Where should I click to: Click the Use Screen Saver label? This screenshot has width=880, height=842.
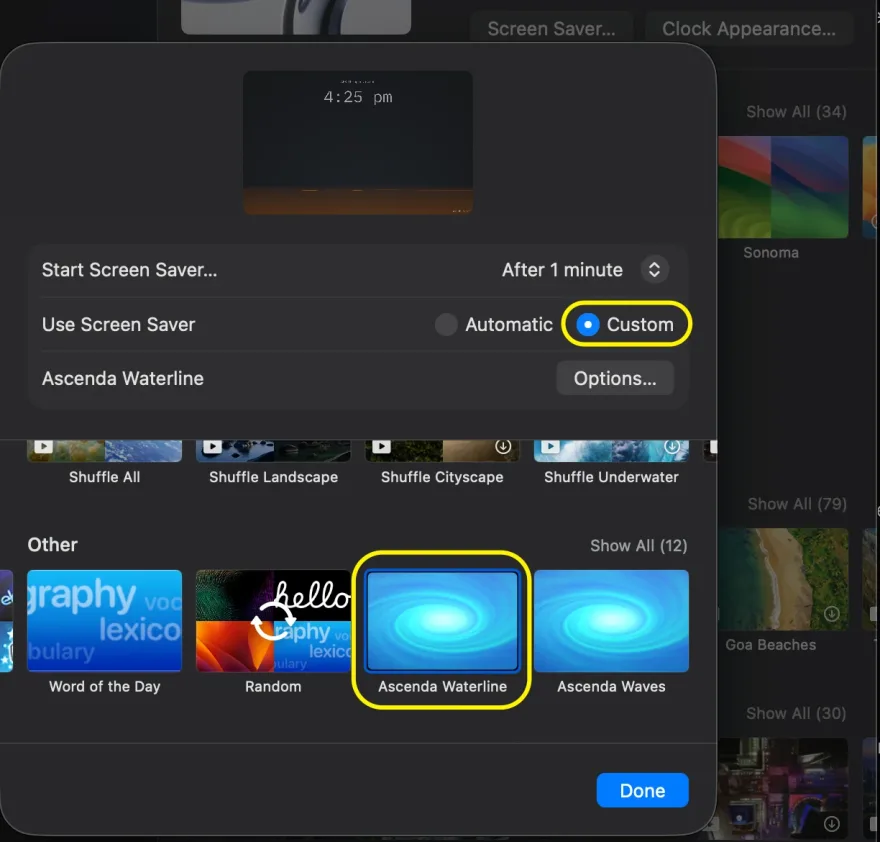(118, 324)
